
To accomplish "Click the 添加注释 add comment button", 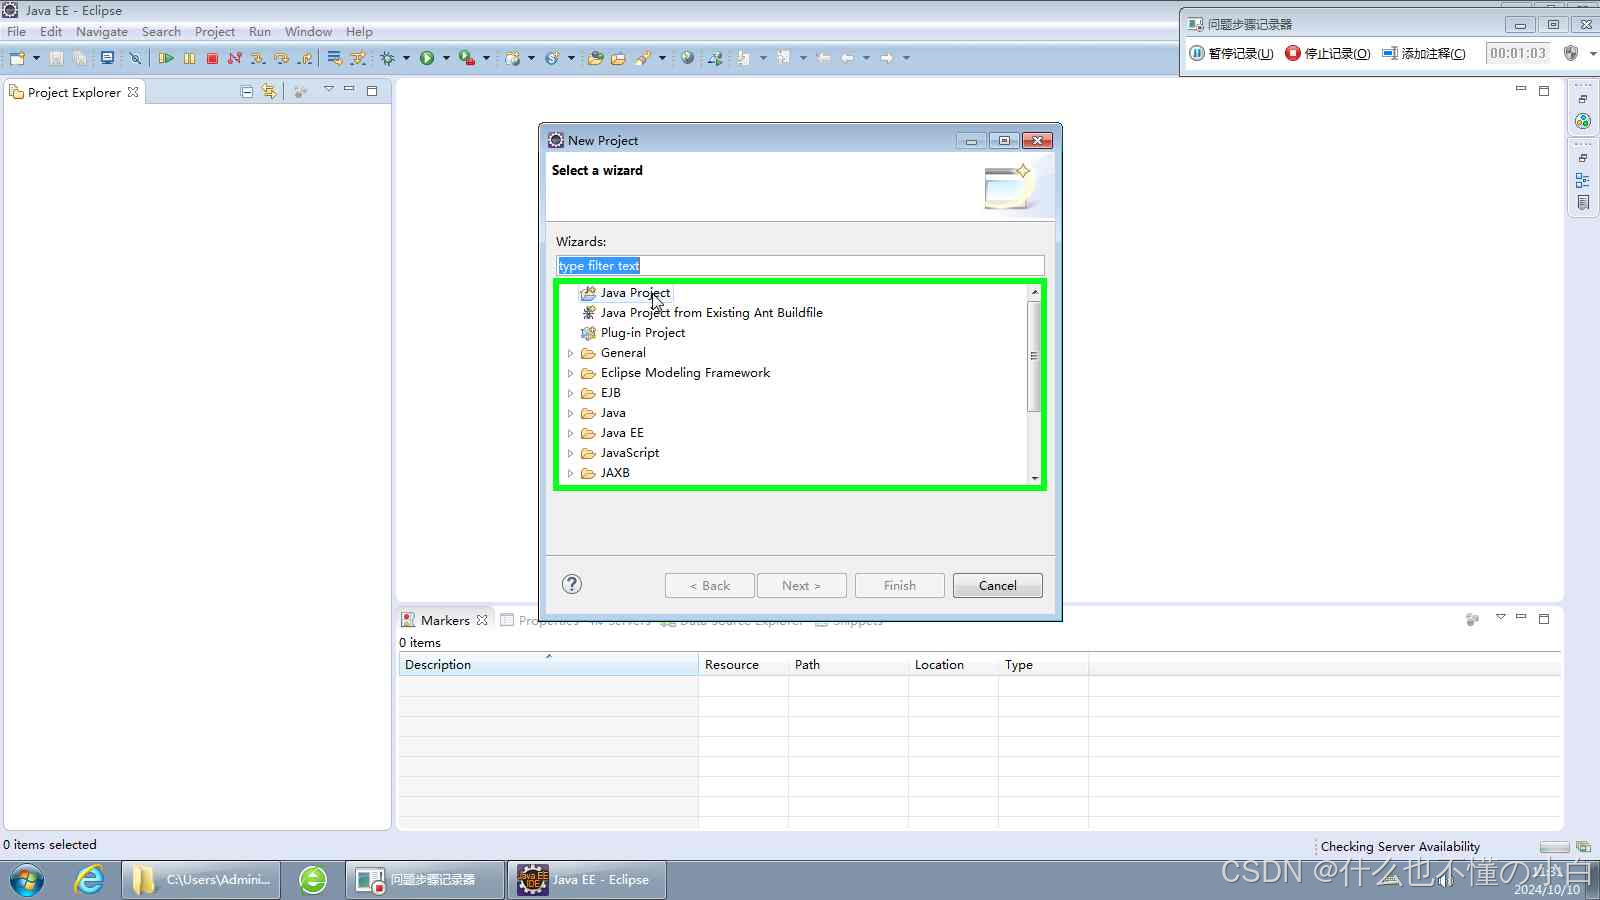I will coord(1424,53).
